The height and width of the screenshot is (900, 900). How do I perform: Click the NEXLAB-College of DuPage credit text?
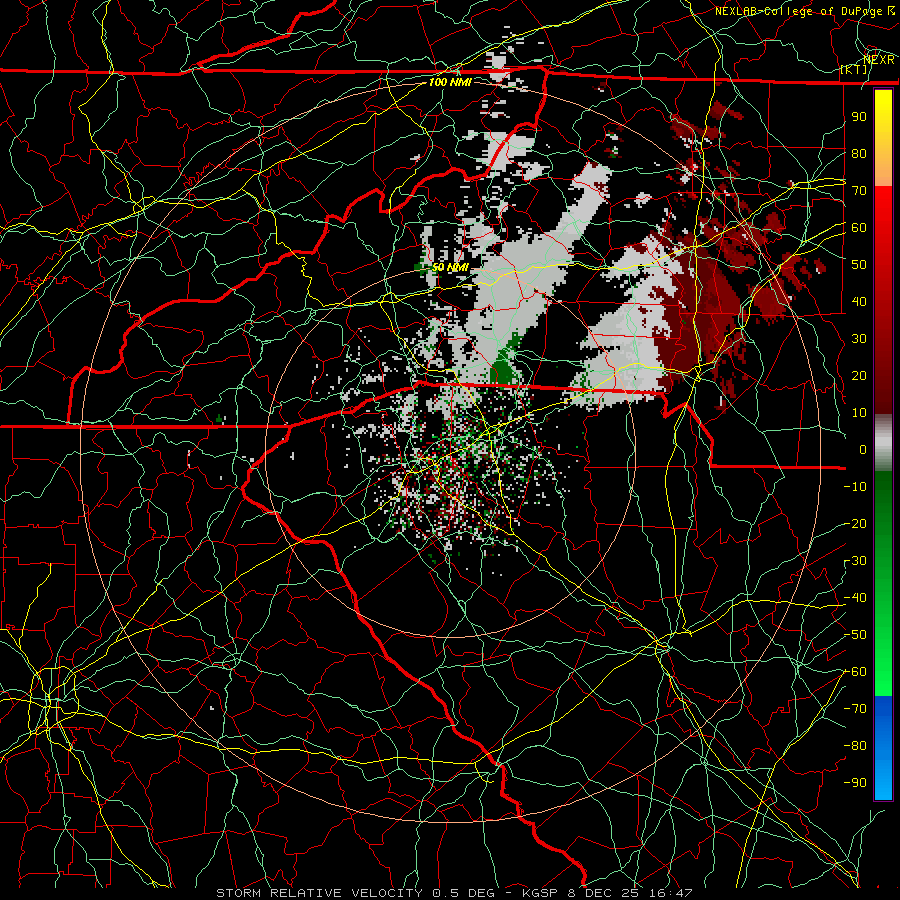click(799, 11)
